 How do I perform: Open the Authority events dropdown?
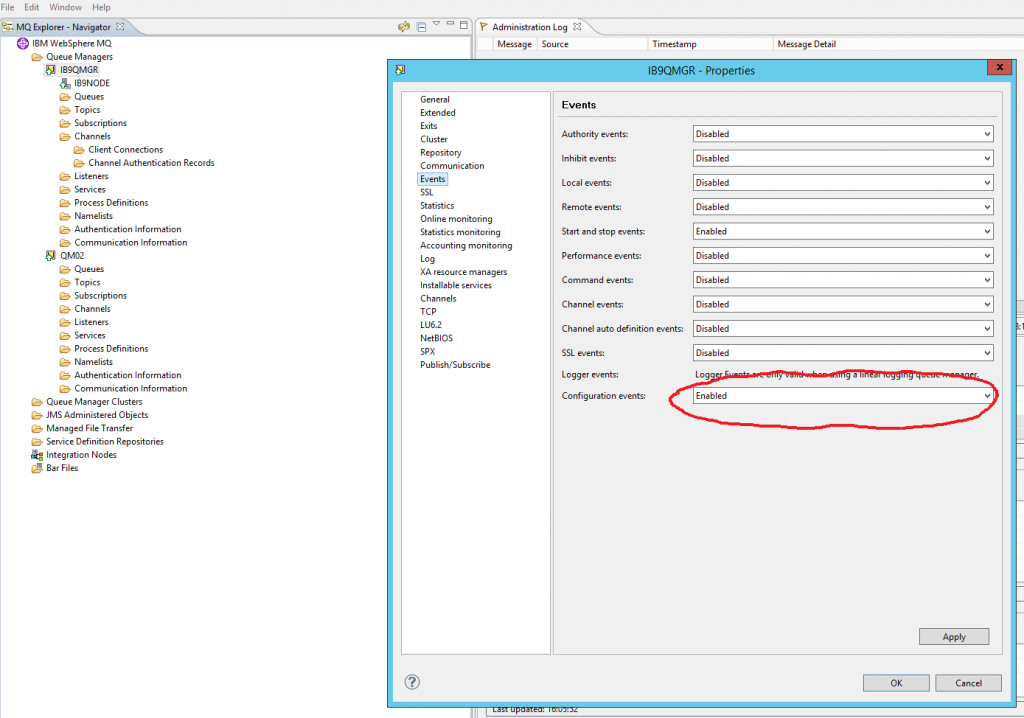pos(843,134)
